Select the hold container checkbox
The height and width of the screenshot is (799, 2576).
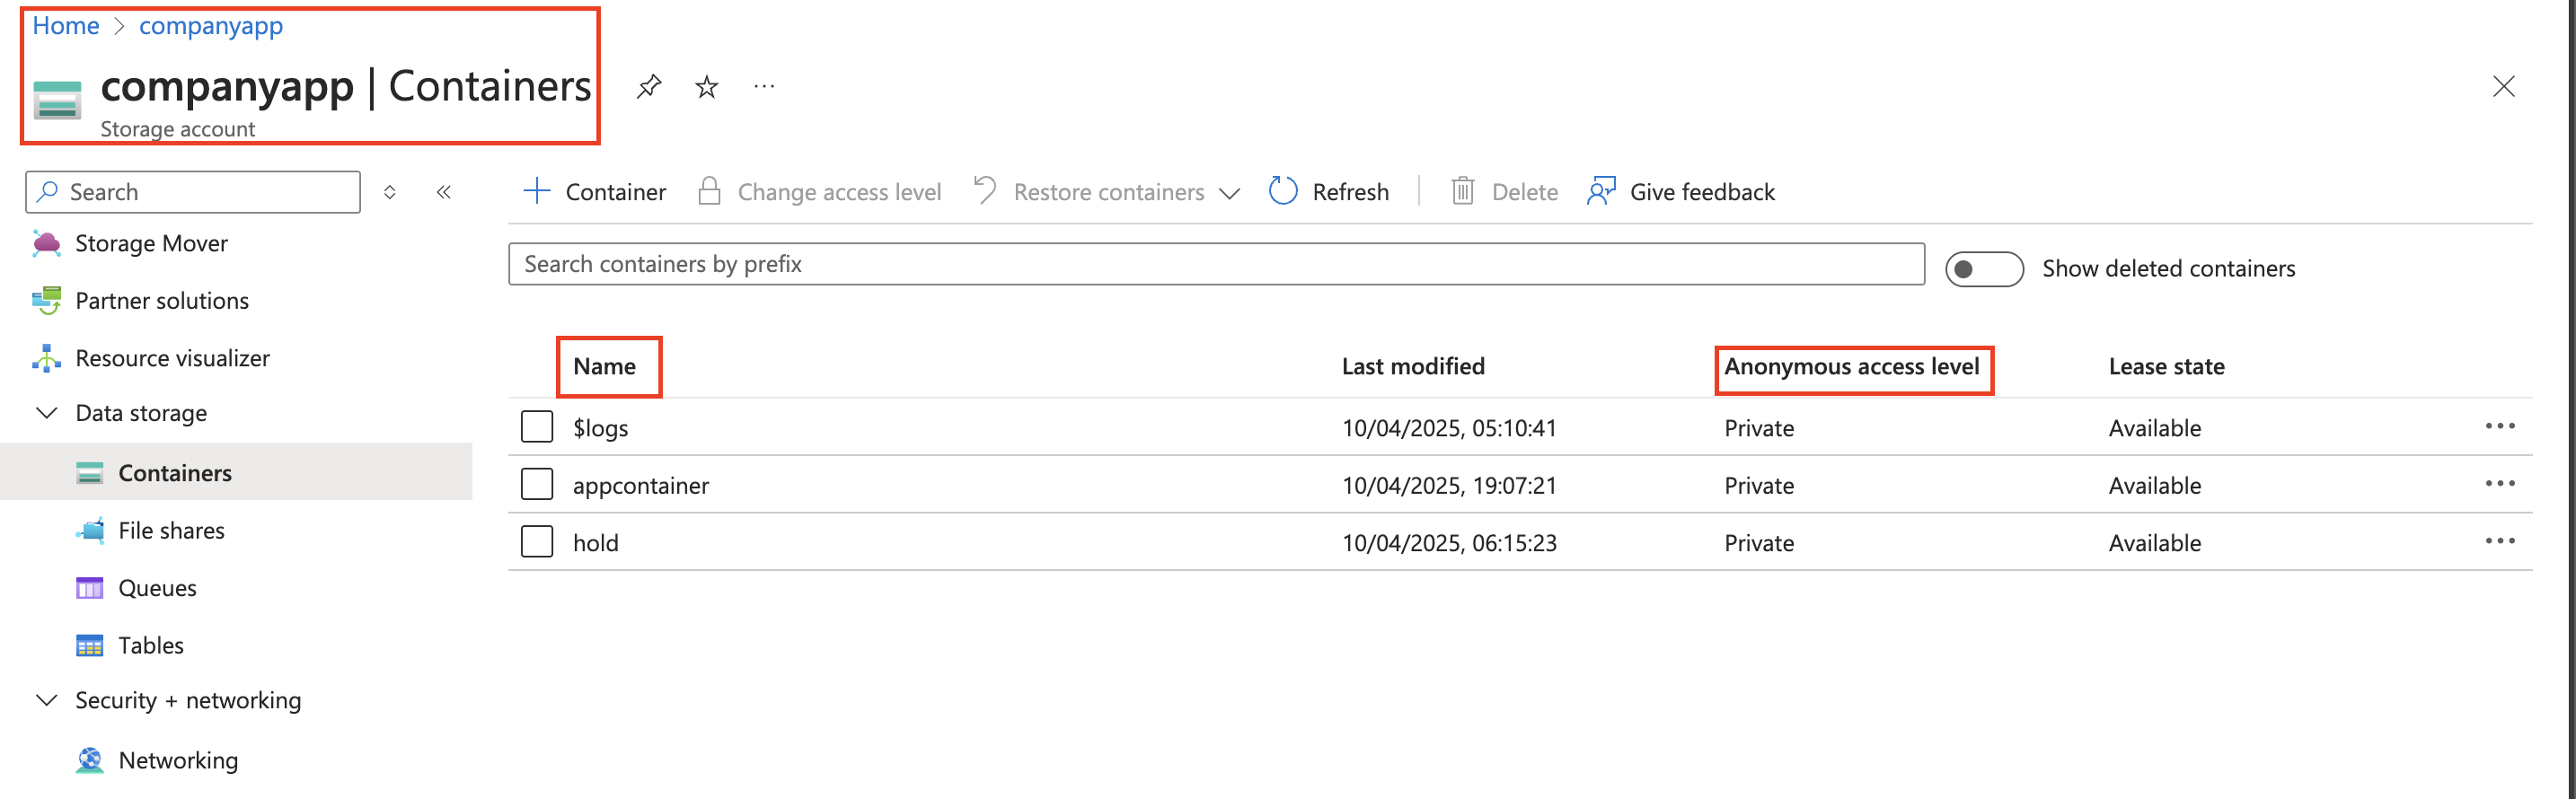[537, 542]
